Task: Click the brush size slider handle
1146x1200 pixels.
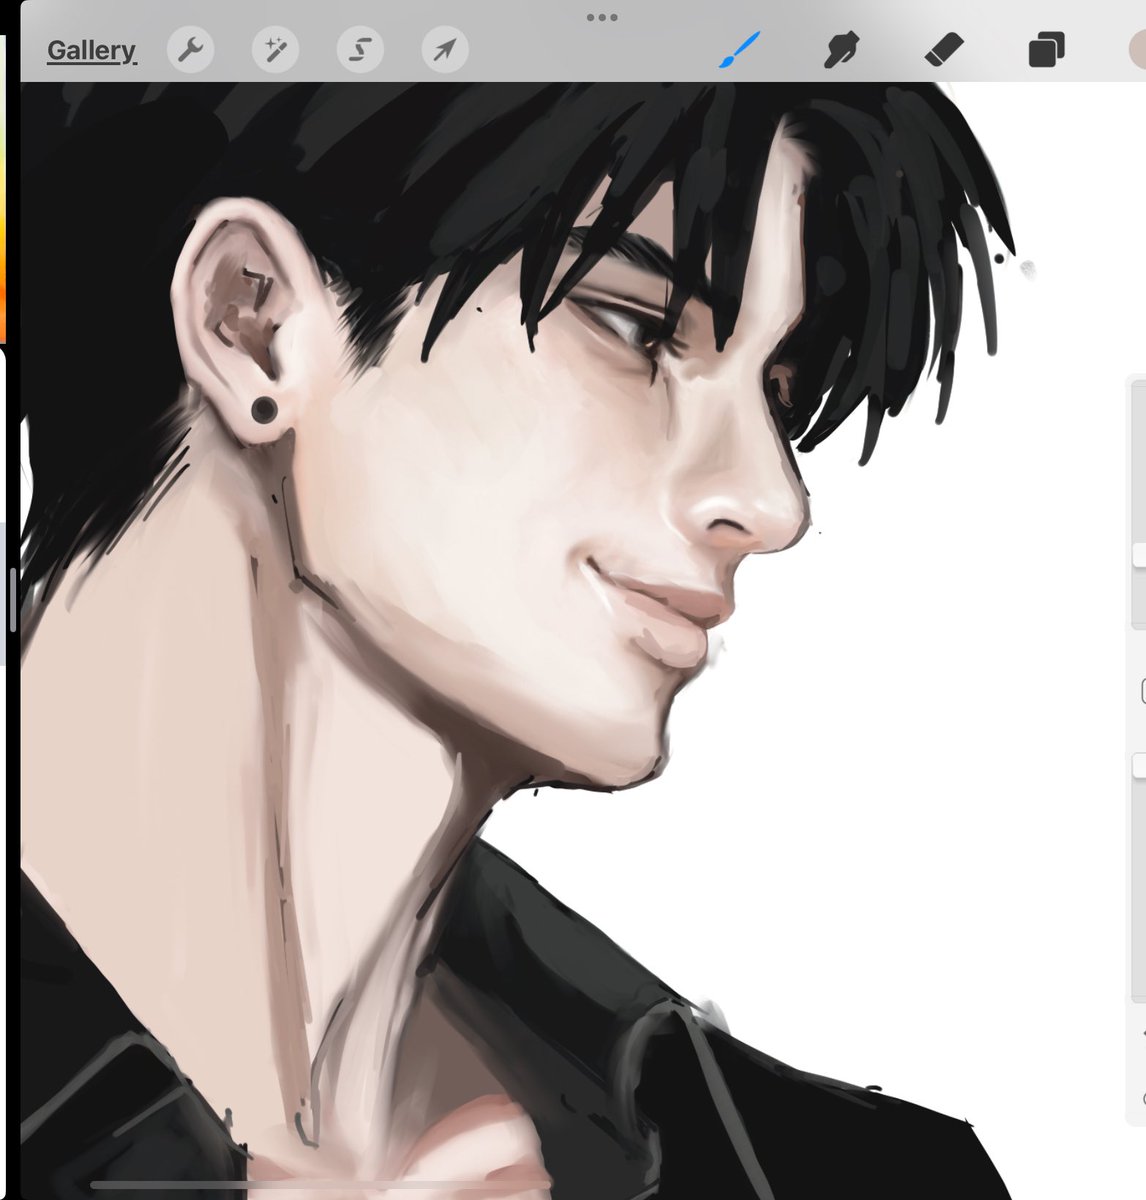Action: pos(1139,556)
